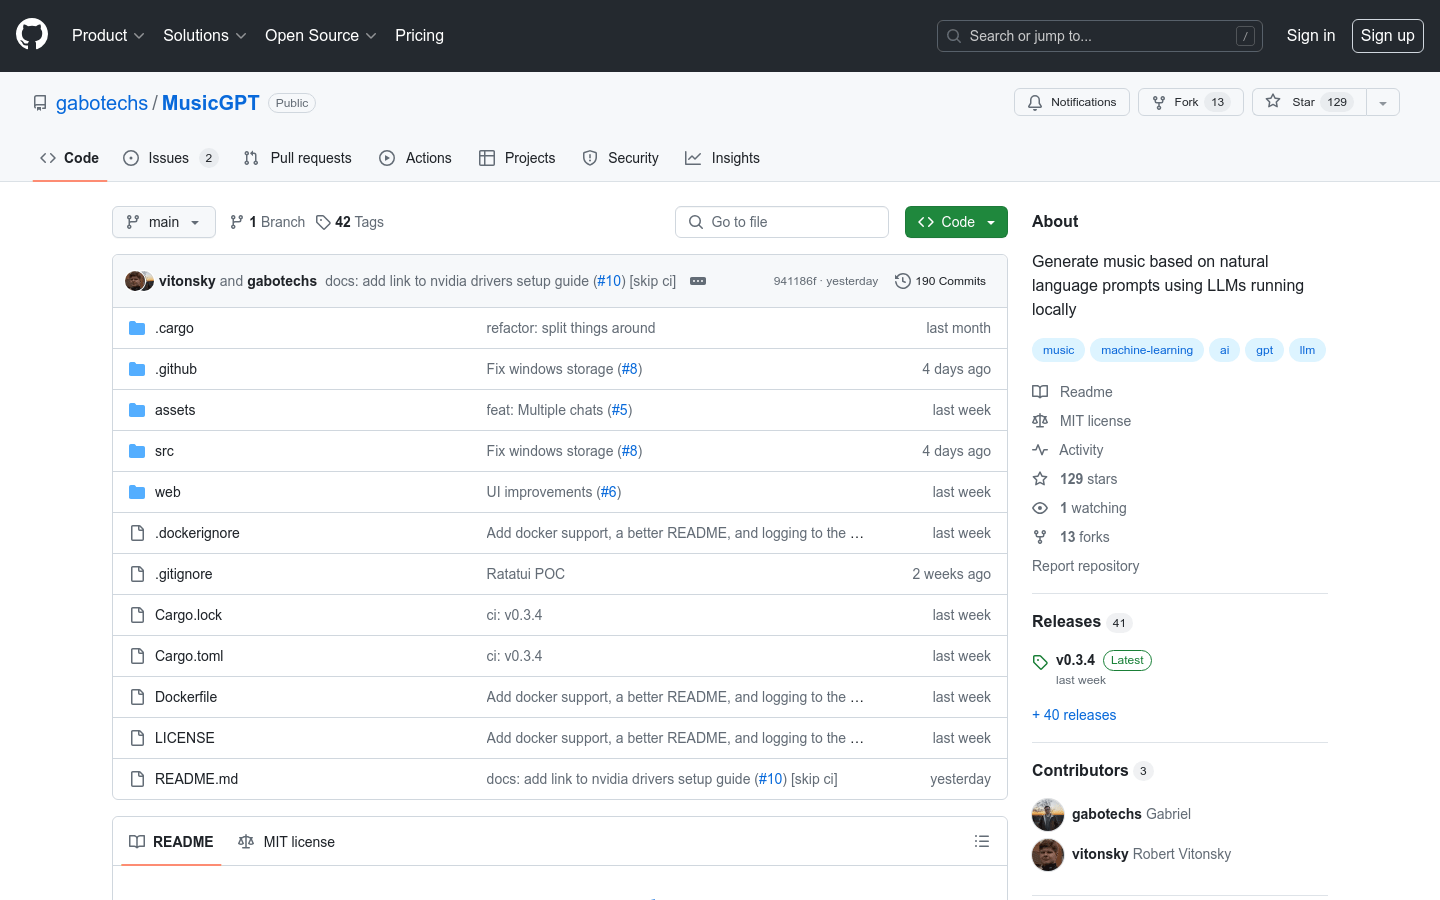Image resolution: width=1440 pixels, height=900 pixels.
Task: Open README outline list icon
Action: [982, 842]
